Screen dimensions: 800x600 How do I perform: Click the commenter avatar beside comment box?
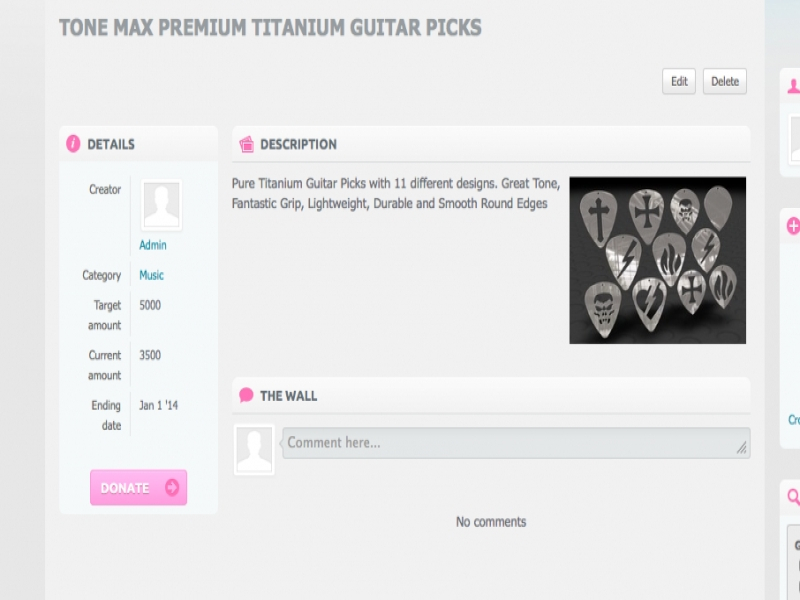(254, 448)
